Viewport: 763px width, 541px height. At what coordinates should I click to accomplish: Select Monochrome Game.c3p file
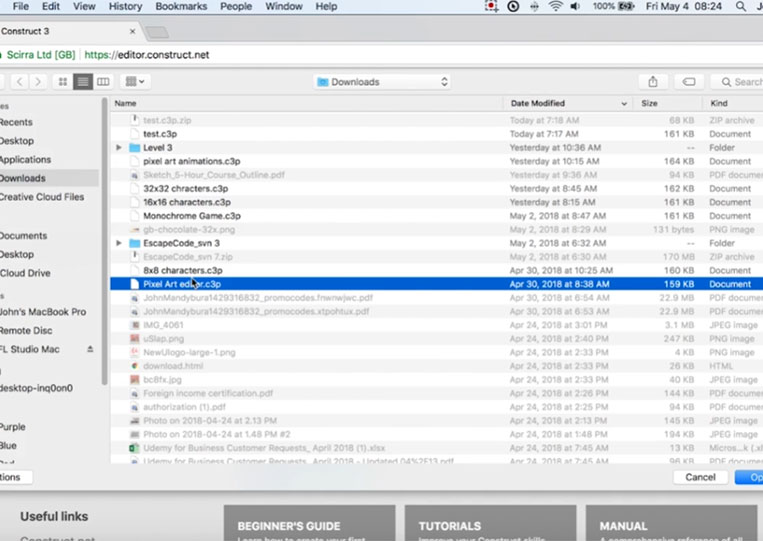(x=436, y=216)
